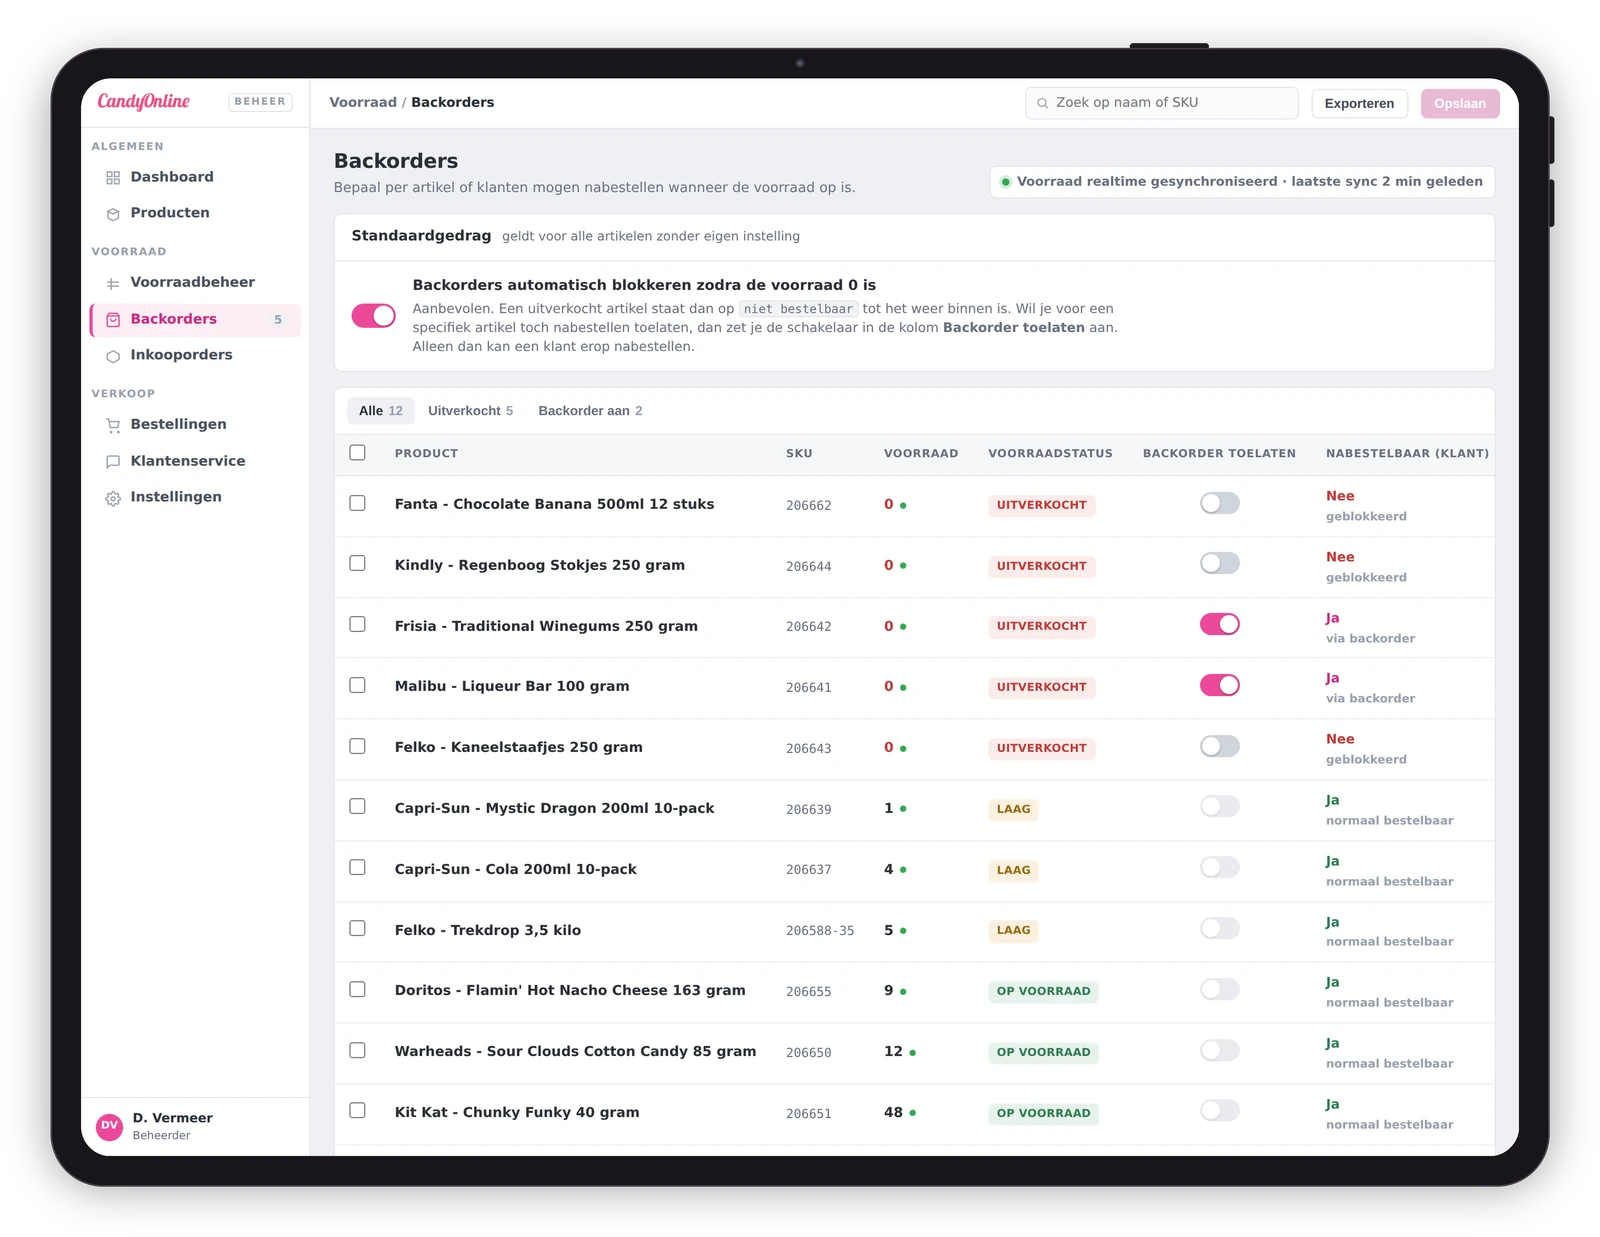The image size is (1600, 1237).
Task: Open Dashboard from sidebar icon
Action: point(113,178)
